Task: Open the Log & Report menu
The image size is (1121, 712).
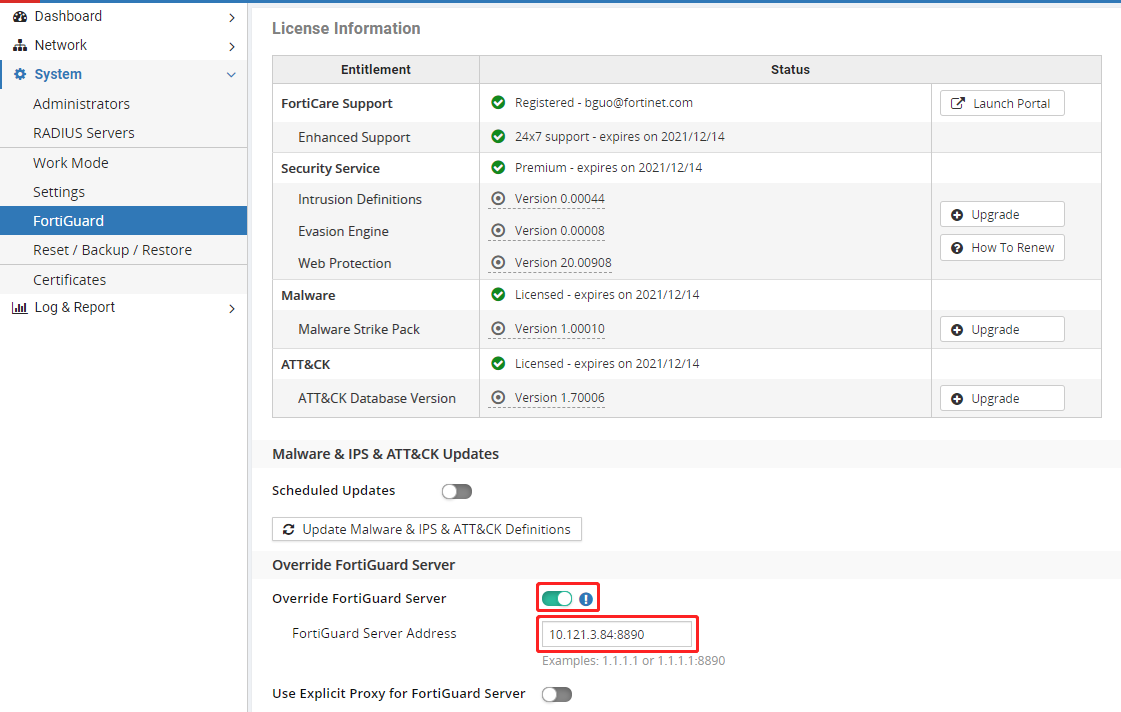Action: tap(124, 308)
